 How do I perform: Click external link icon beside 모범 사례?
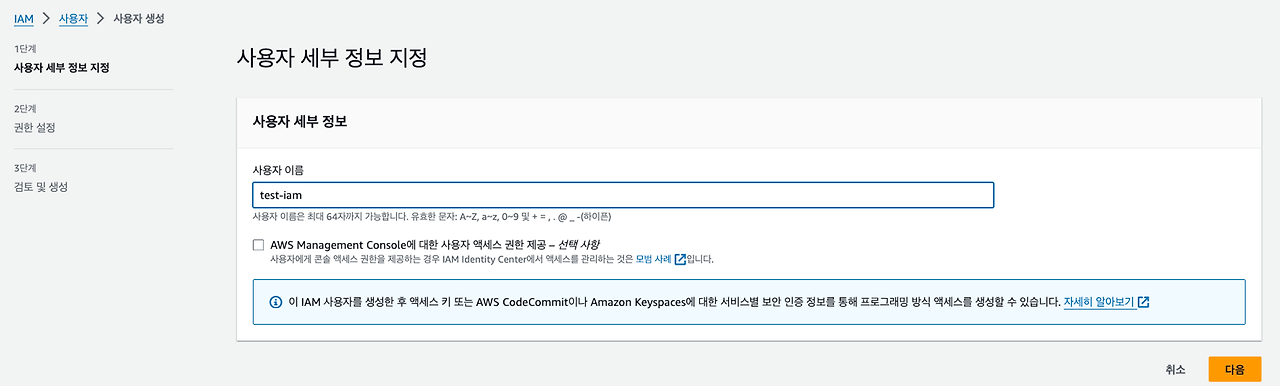(x=681, y=259)
